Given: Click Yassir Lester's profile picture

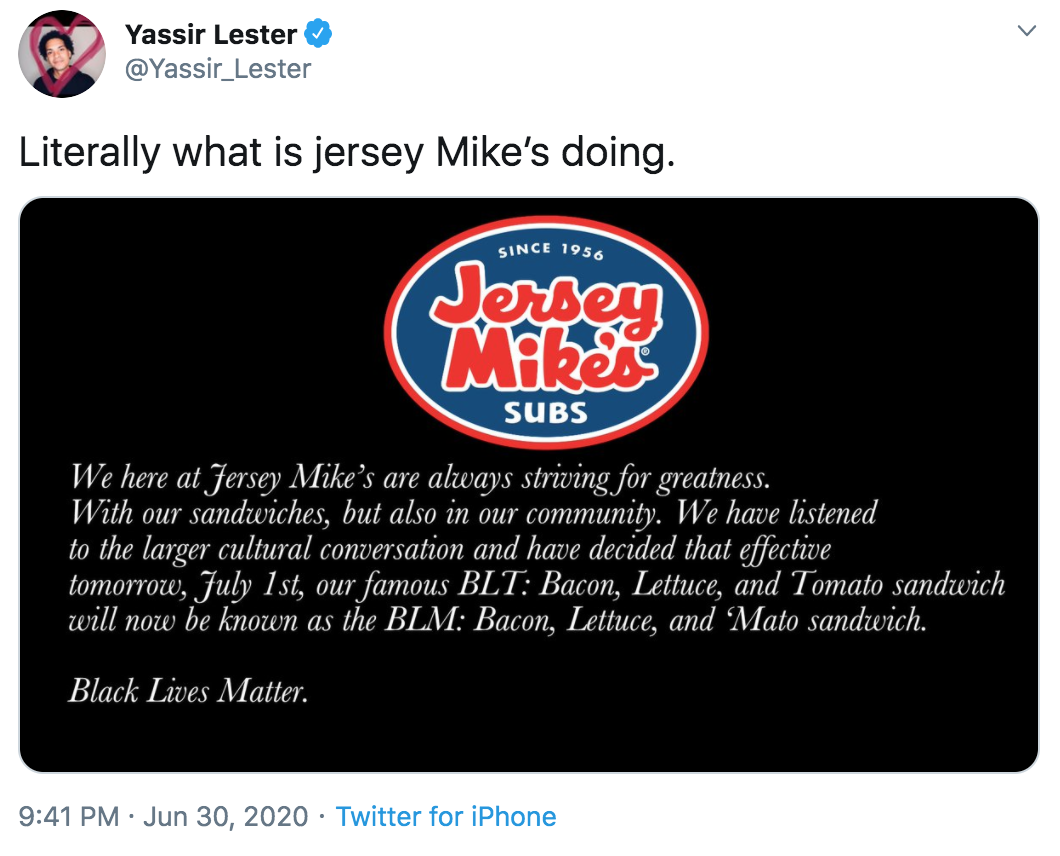Looking at the screenshot, I should 62,52.
